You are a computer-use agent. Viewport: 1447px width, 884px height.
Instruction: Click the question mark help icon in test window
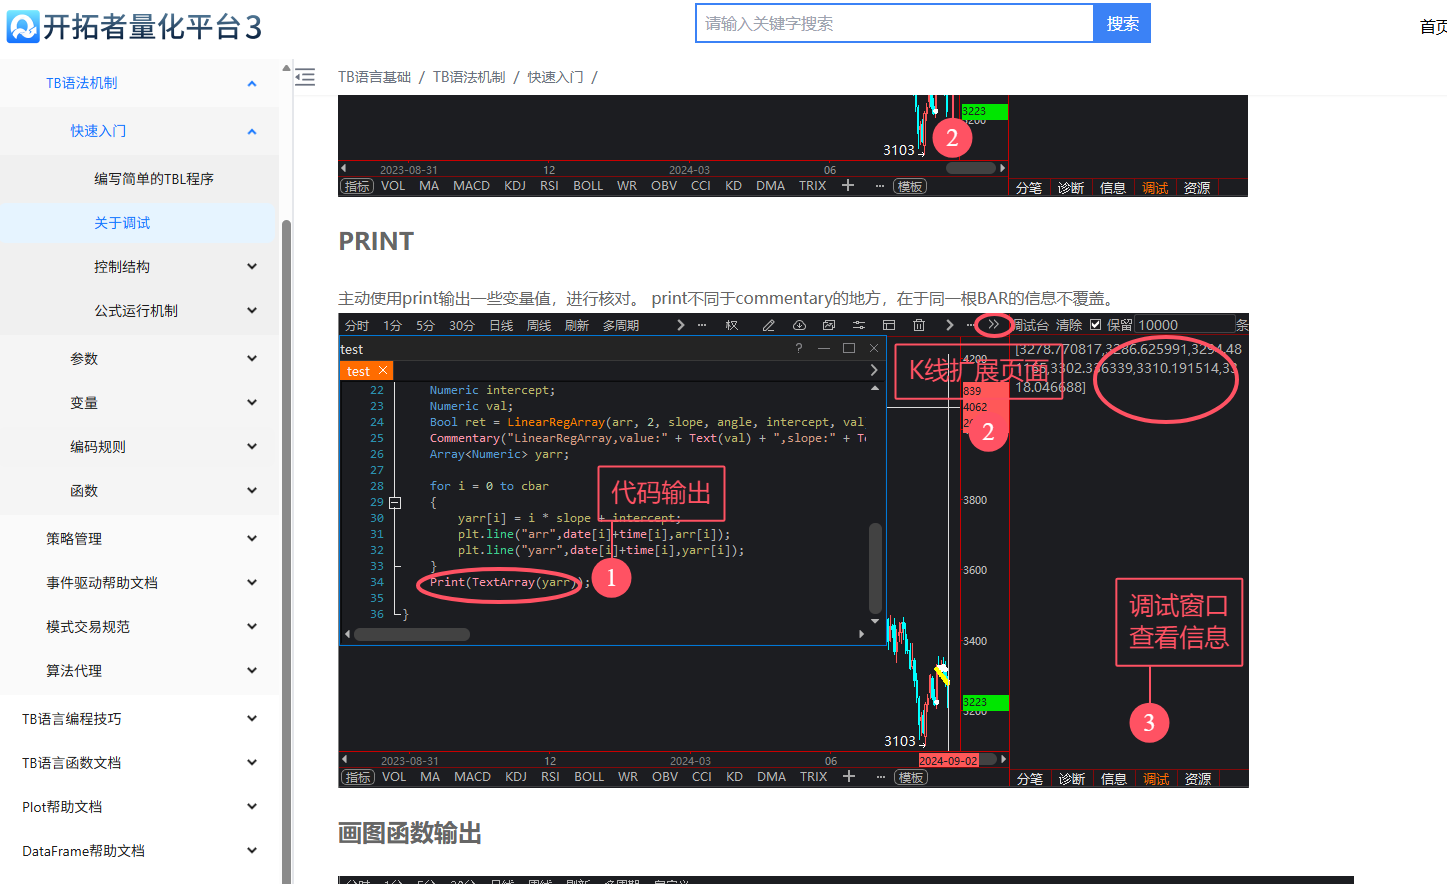pos(798,348)
